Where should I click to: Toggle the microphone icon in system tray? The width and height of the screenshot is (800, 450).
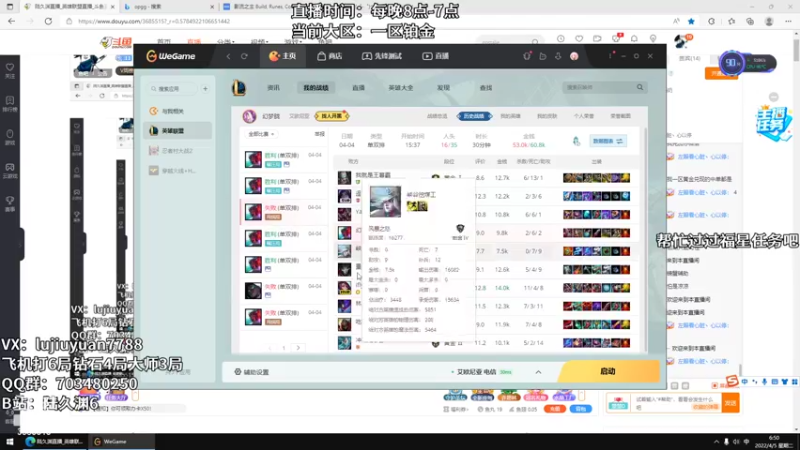[x=727, y=442]
